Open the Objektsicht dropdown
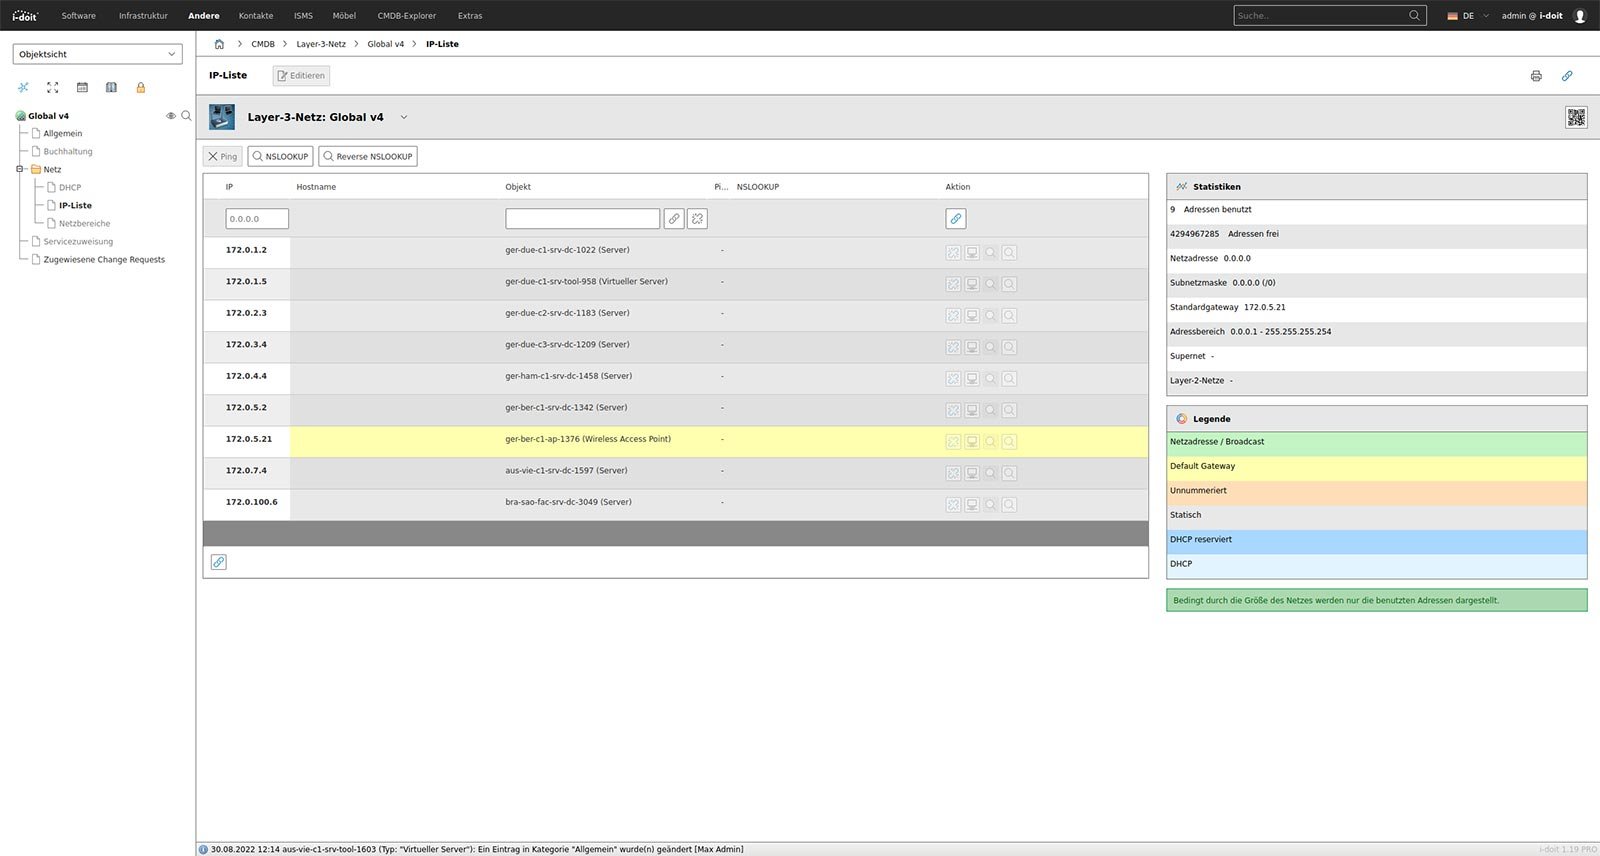The image size is (1600, 856). click(97, 54)
